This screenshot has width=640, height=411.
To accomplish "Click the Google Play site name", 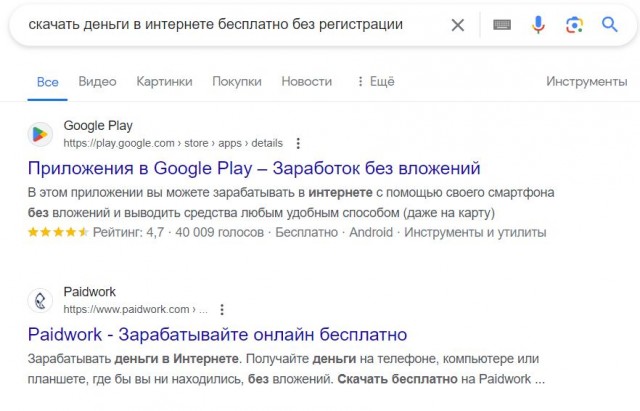I will [98, 126].
